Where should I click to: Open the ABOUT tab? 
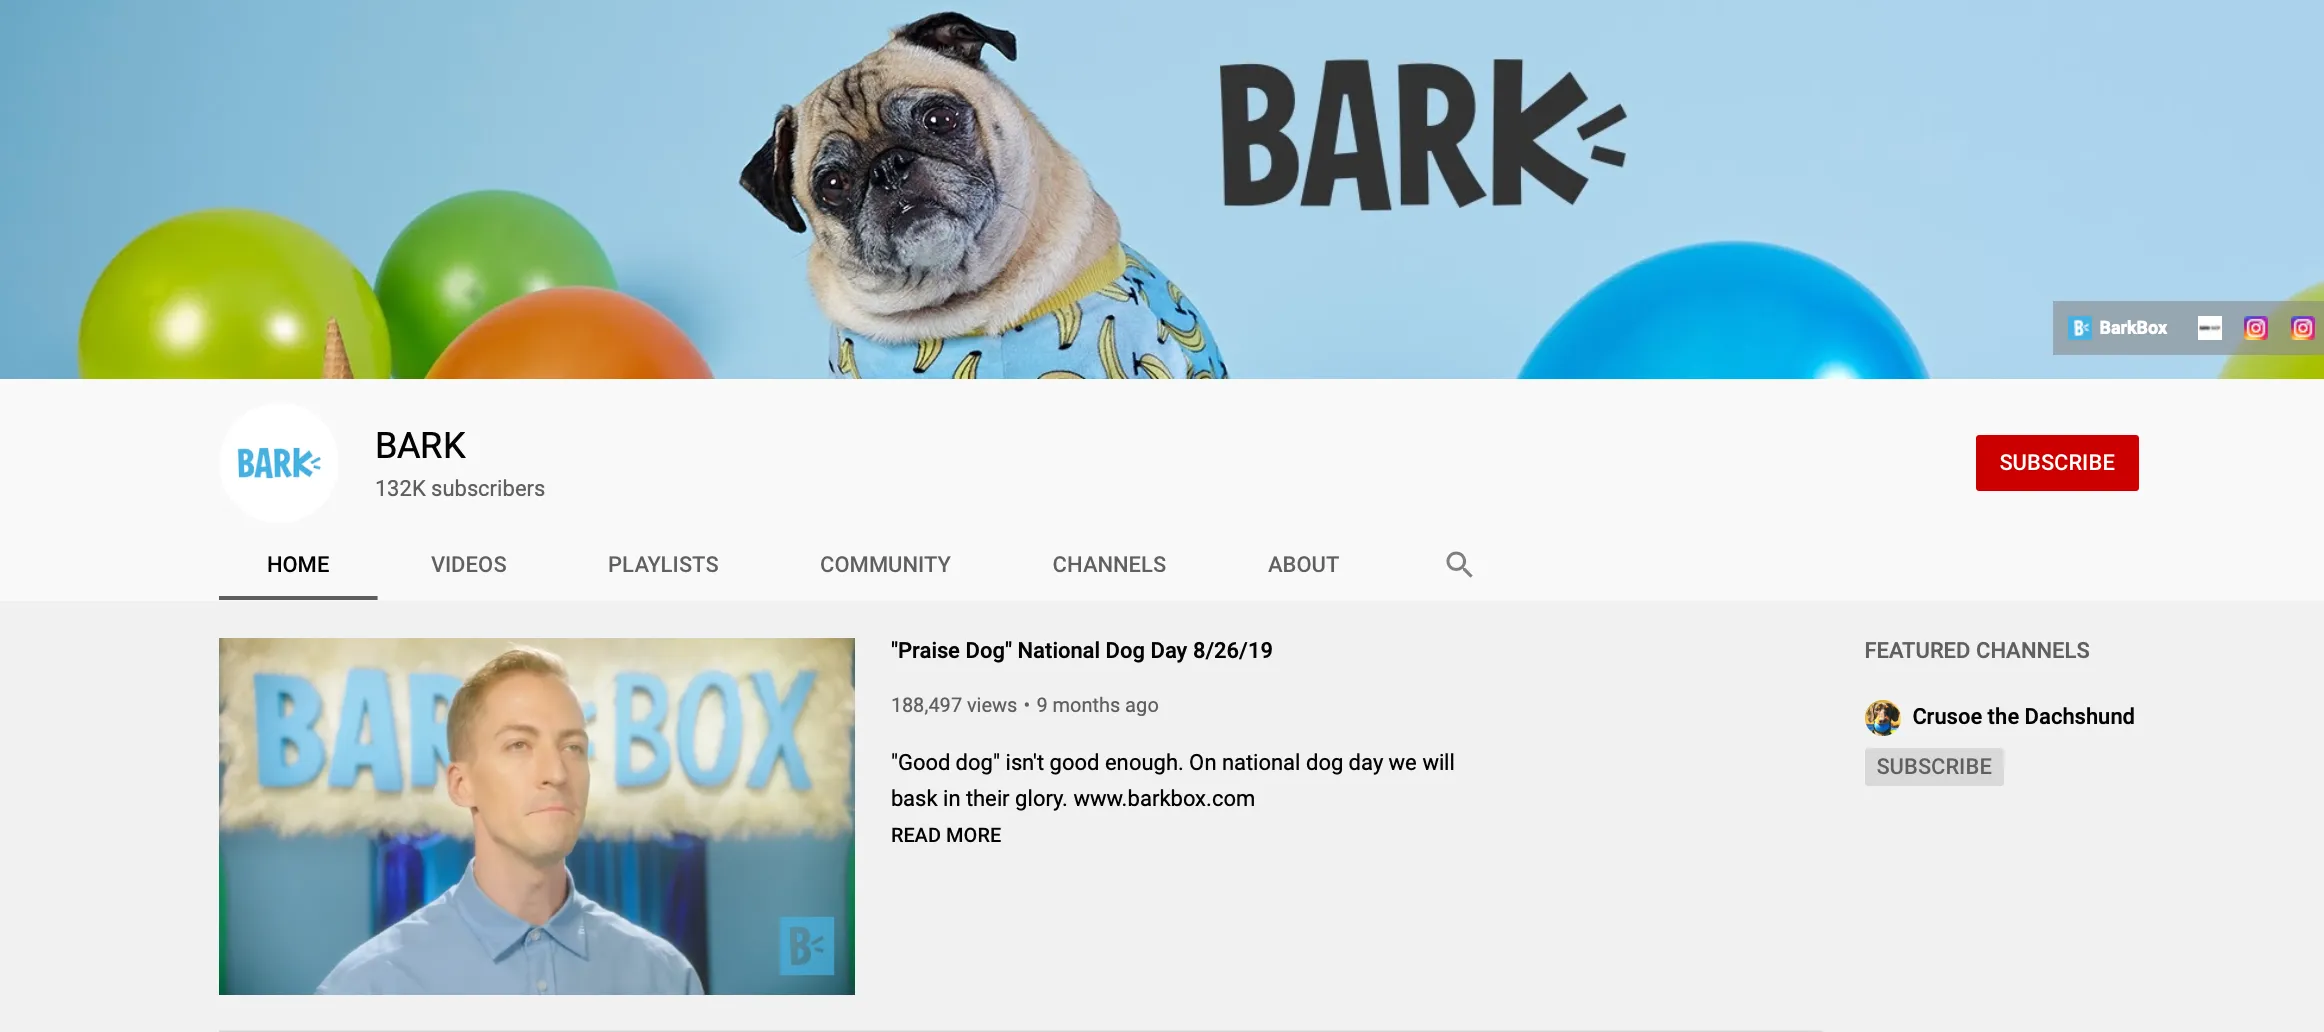[1303, 565]
